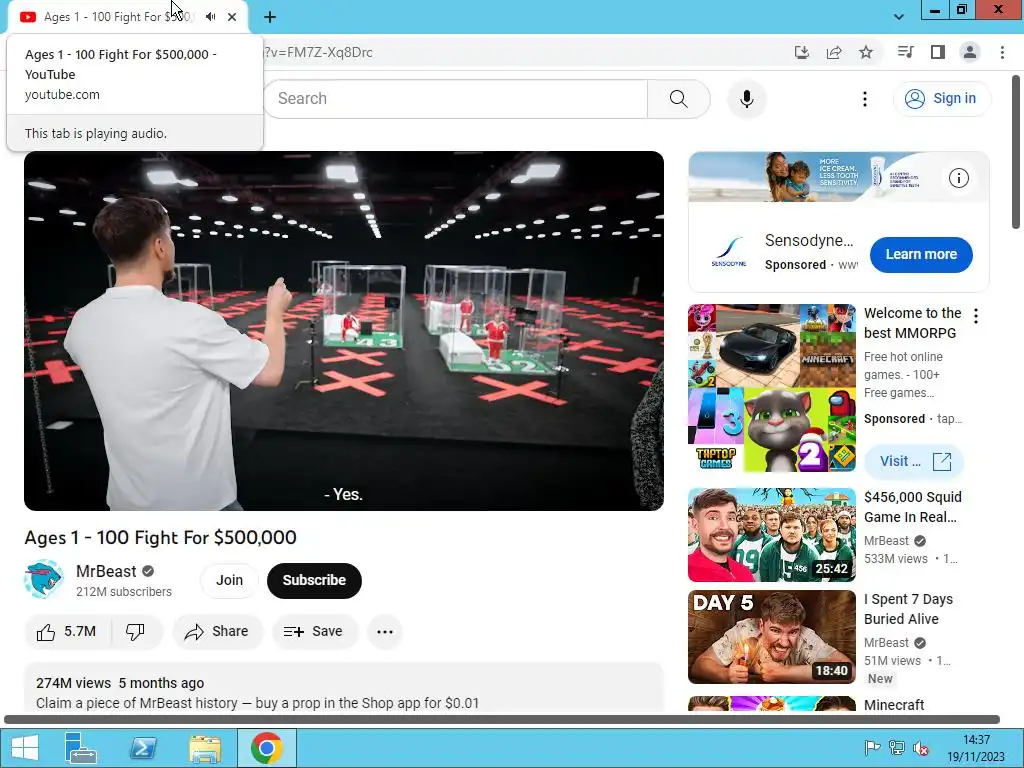Click the Visit link on games ad

(x=914, y=461)
